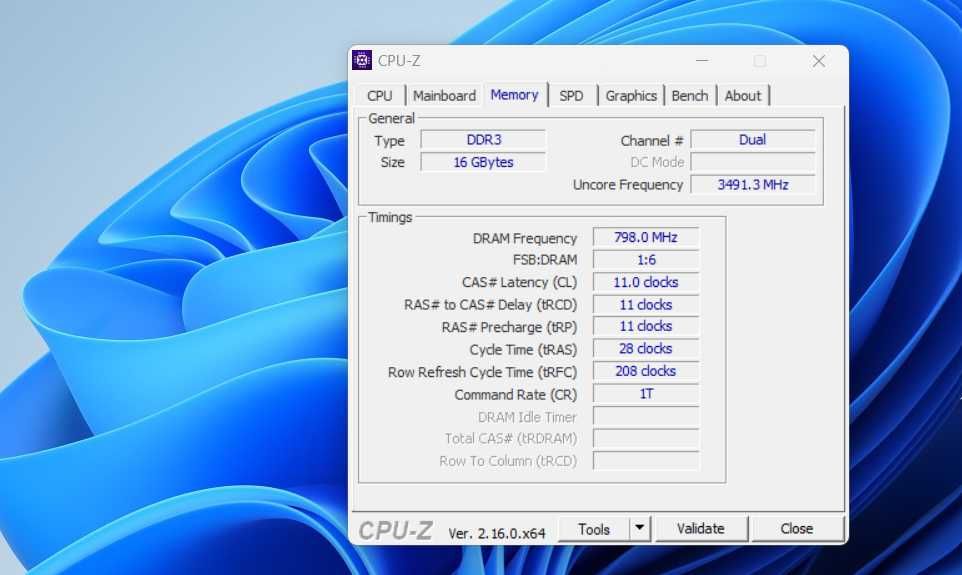The image size is (962, 575).
Task: Click the 16 GBytes size field
Action: point(483,162)
